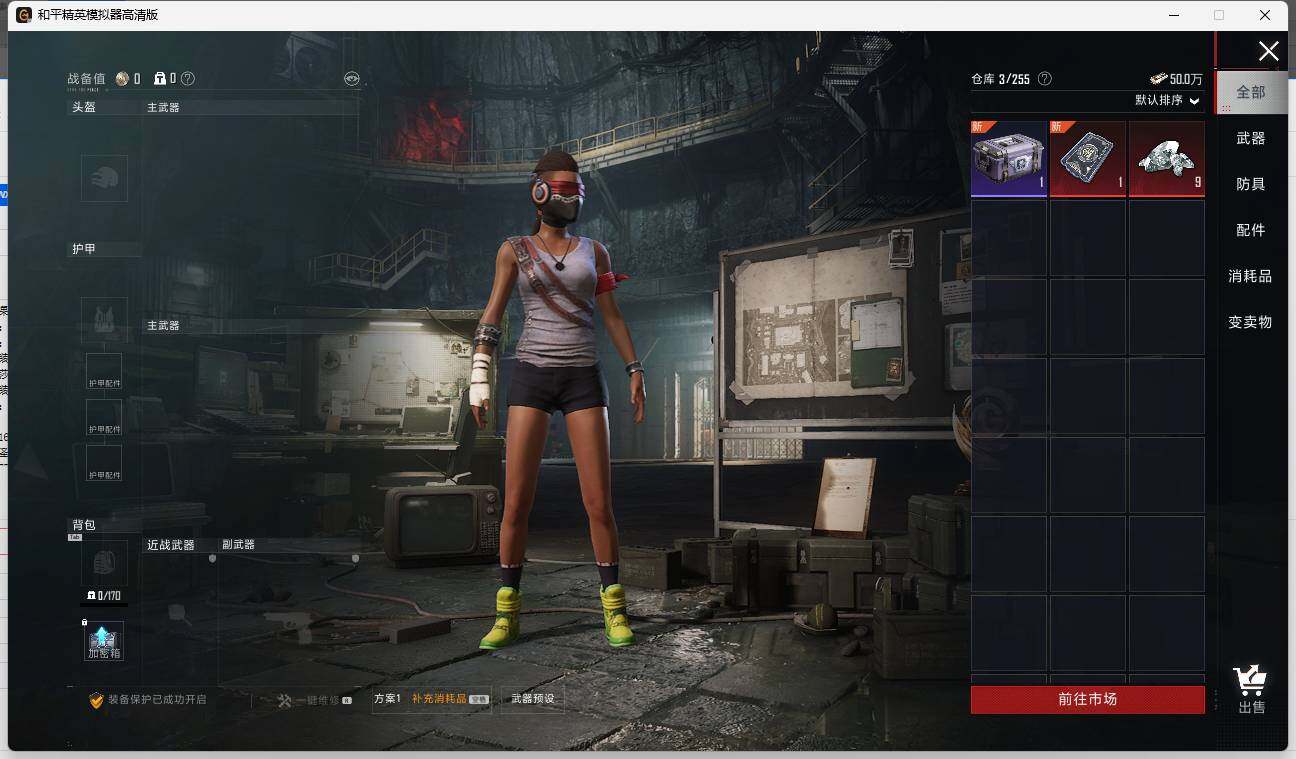The image size is (1296, 759).
Task: Click the 前往市场 red button
Action: pyautogui.click(x=1088, y=699)
